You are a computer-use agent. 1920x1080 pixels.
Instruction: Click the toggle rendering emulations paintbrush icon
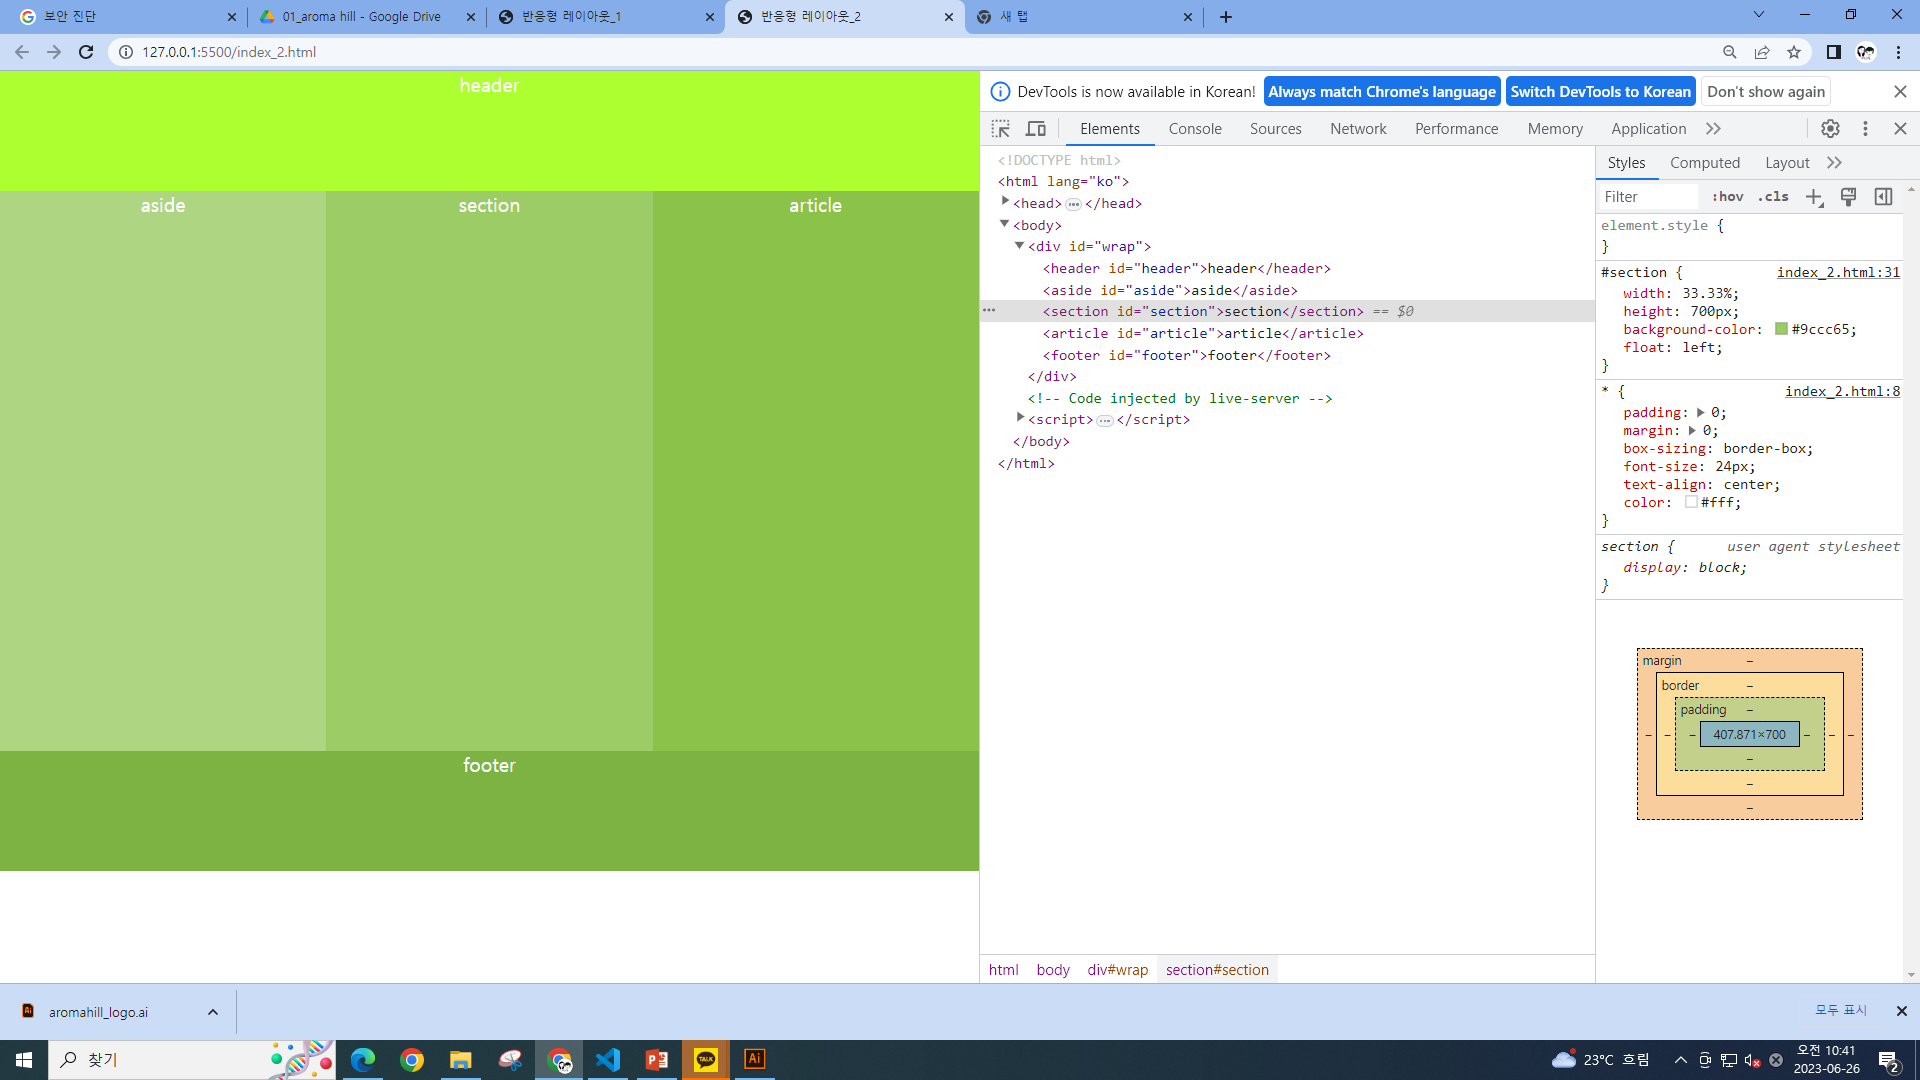point(1848,197)
